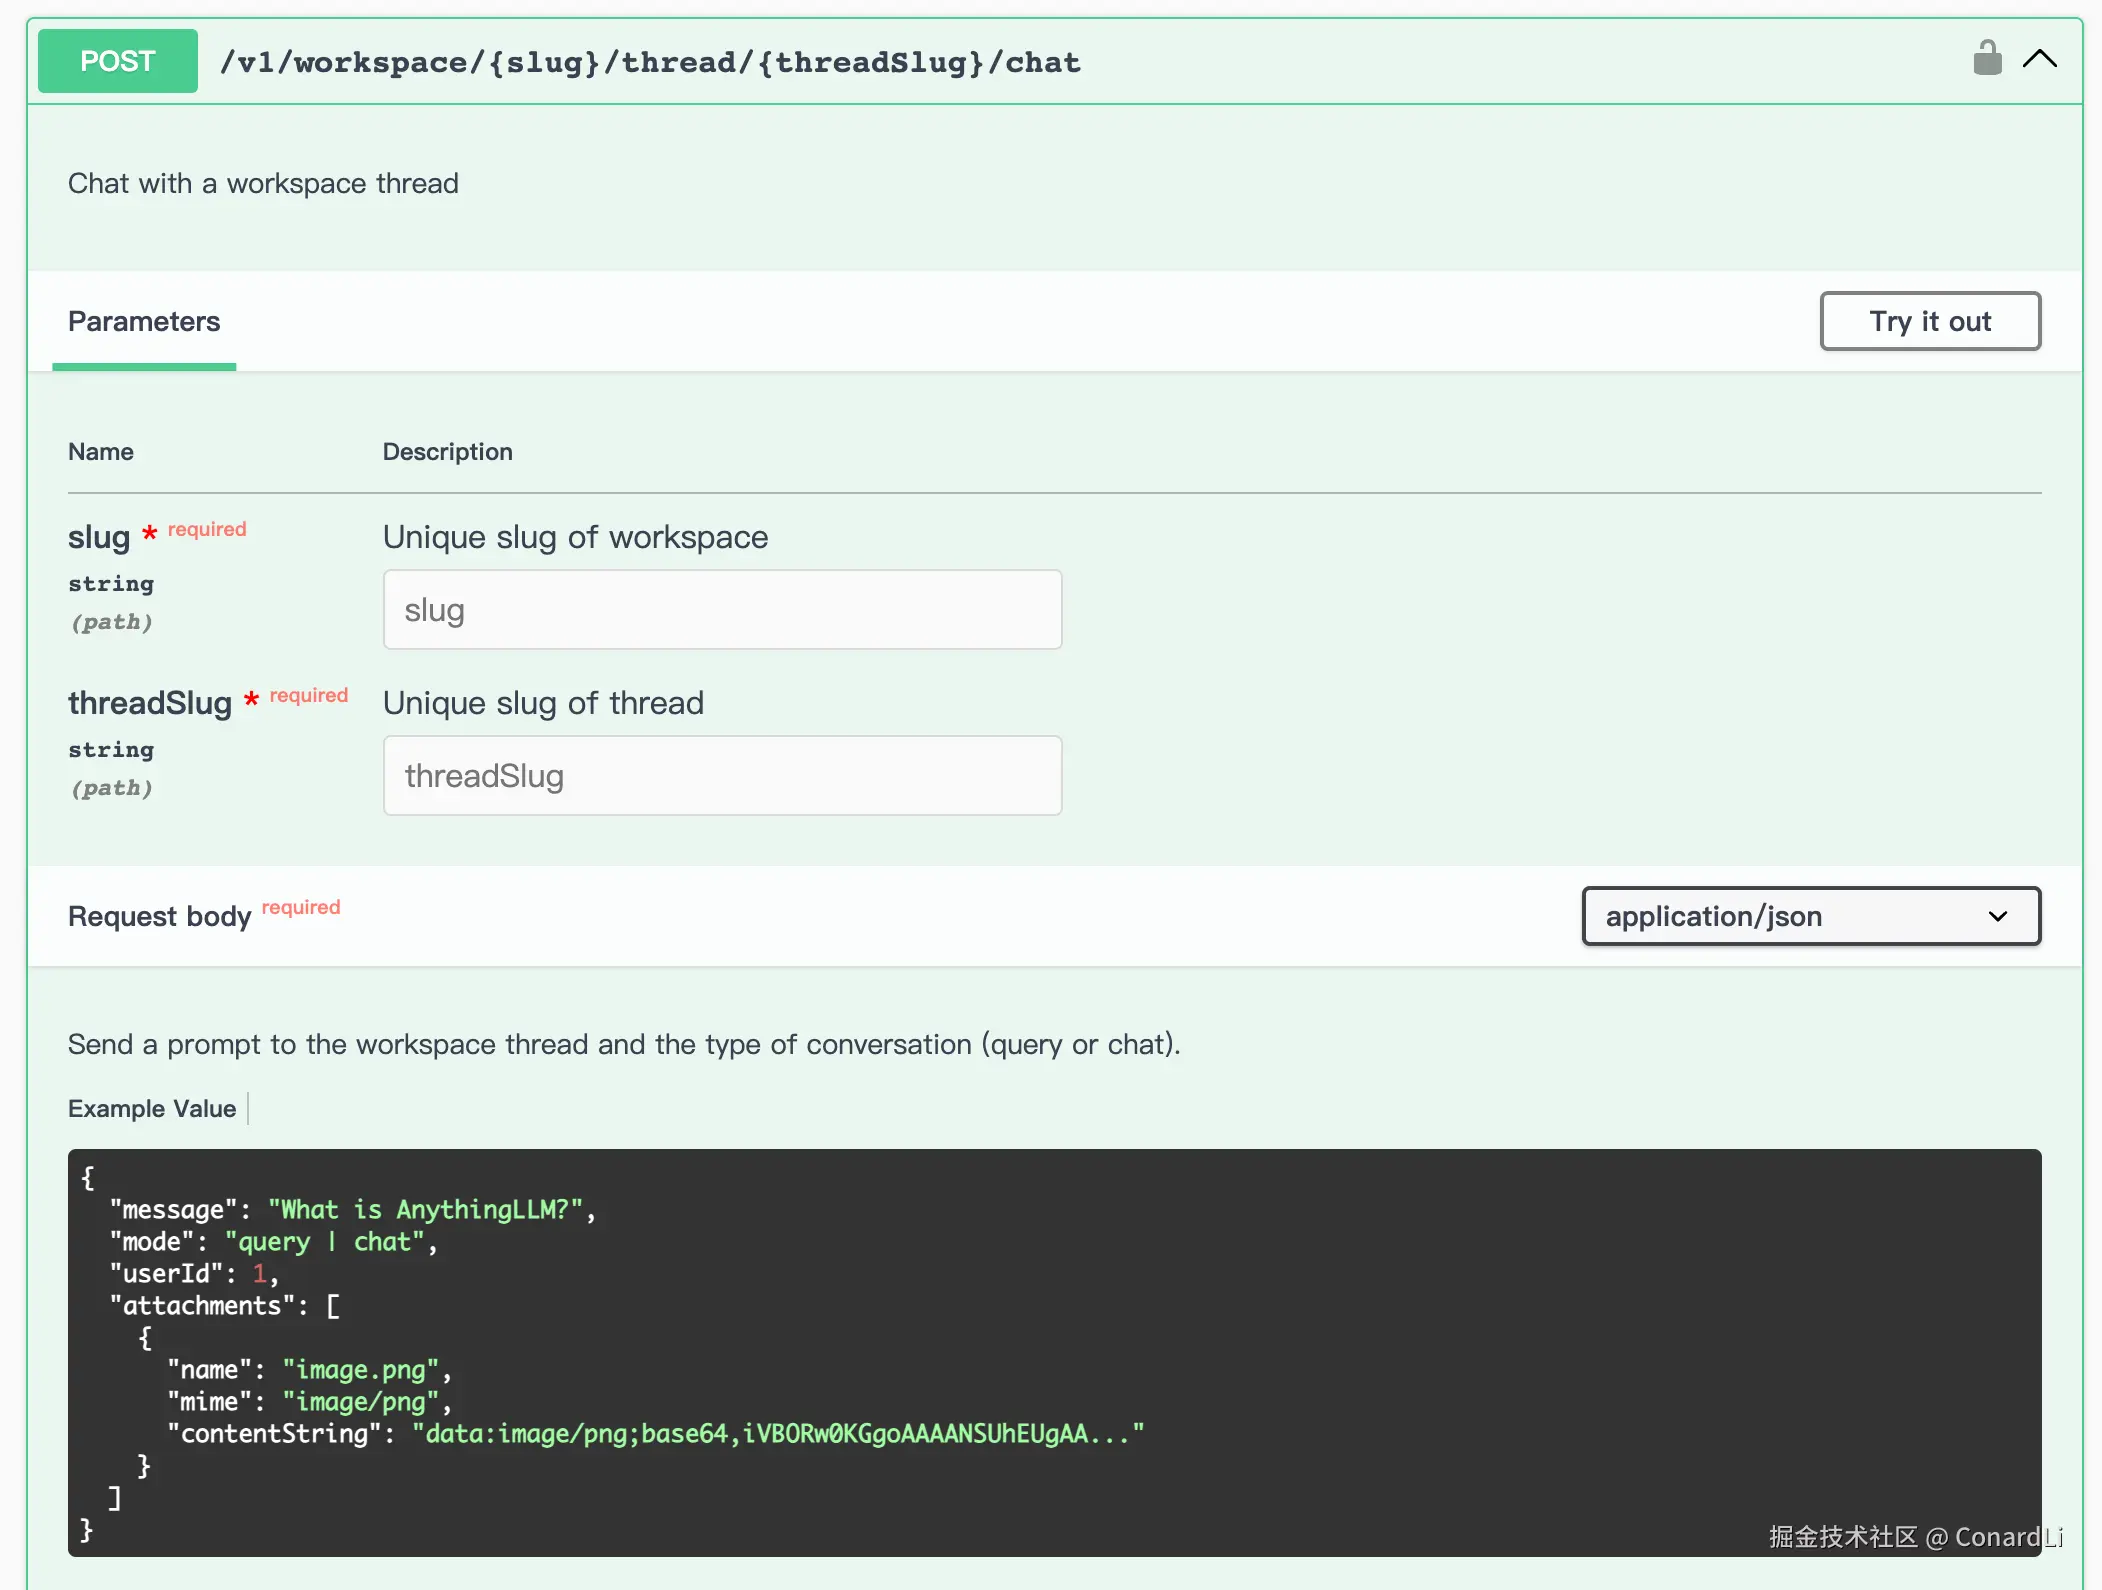This screenshot has width=2102, height=1590.
Task: Click the contentString base64 value in the example
Action: tap(777, 1434)
